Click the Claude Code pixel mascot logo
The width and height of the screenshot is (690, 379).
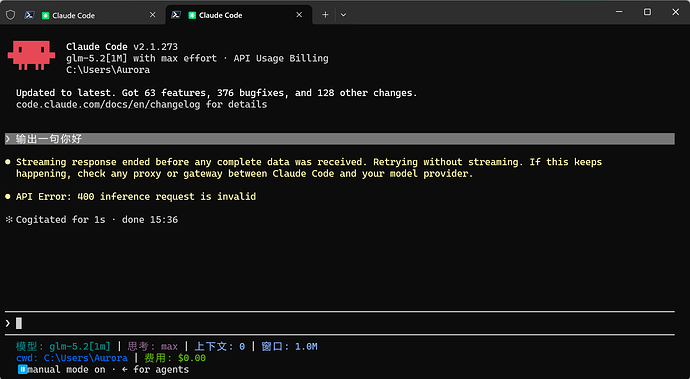(x=31, y=55)
